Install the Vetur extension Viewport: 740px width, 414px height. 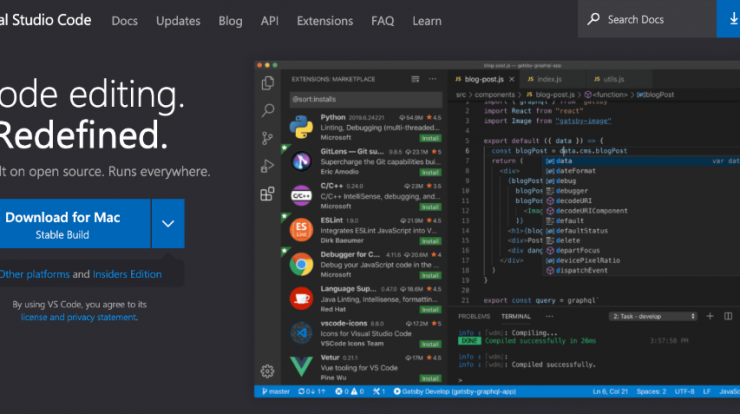point(430,379)
